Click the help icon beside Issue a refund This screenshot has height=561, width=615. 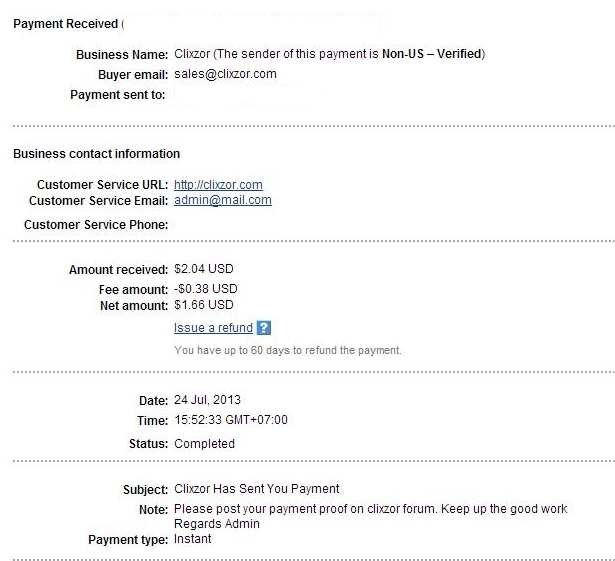[264, 328]
